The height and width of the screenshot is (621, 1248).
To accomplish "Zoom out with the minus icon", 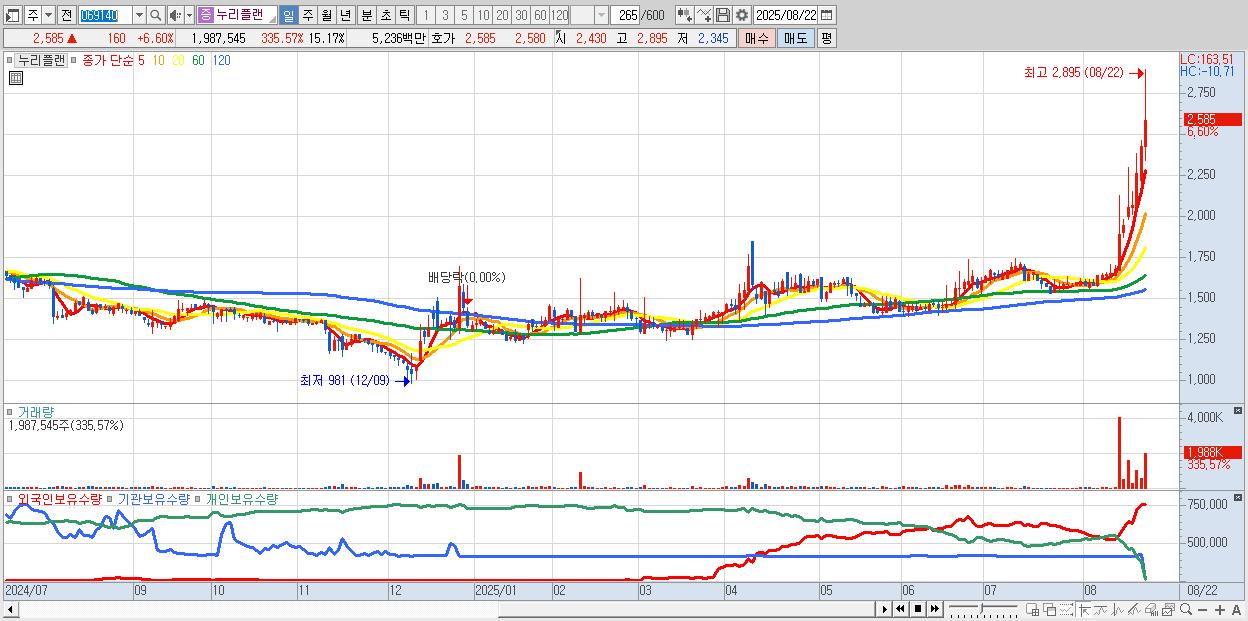I will [1202, 610].
